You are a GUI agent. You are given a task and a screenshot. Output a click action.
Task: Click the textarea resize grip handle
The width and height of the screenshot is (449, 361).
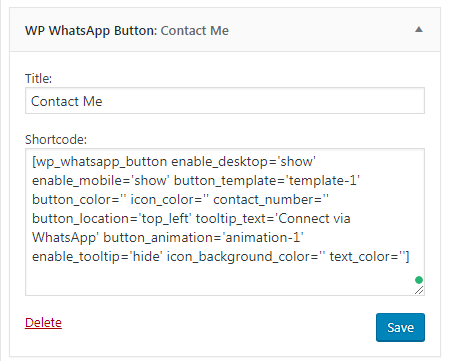[419, 290]
